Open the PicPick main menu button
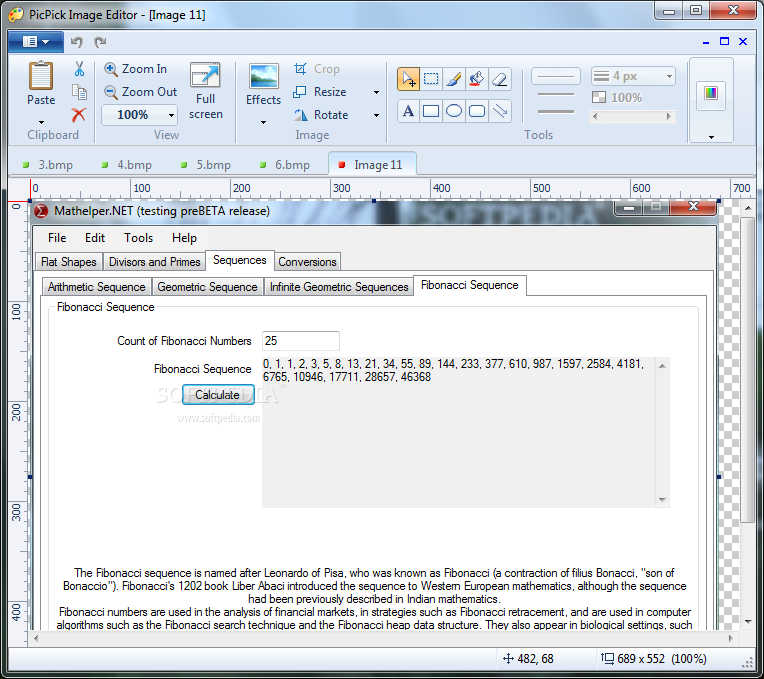764x679 pixels. (x=36, y=42)
